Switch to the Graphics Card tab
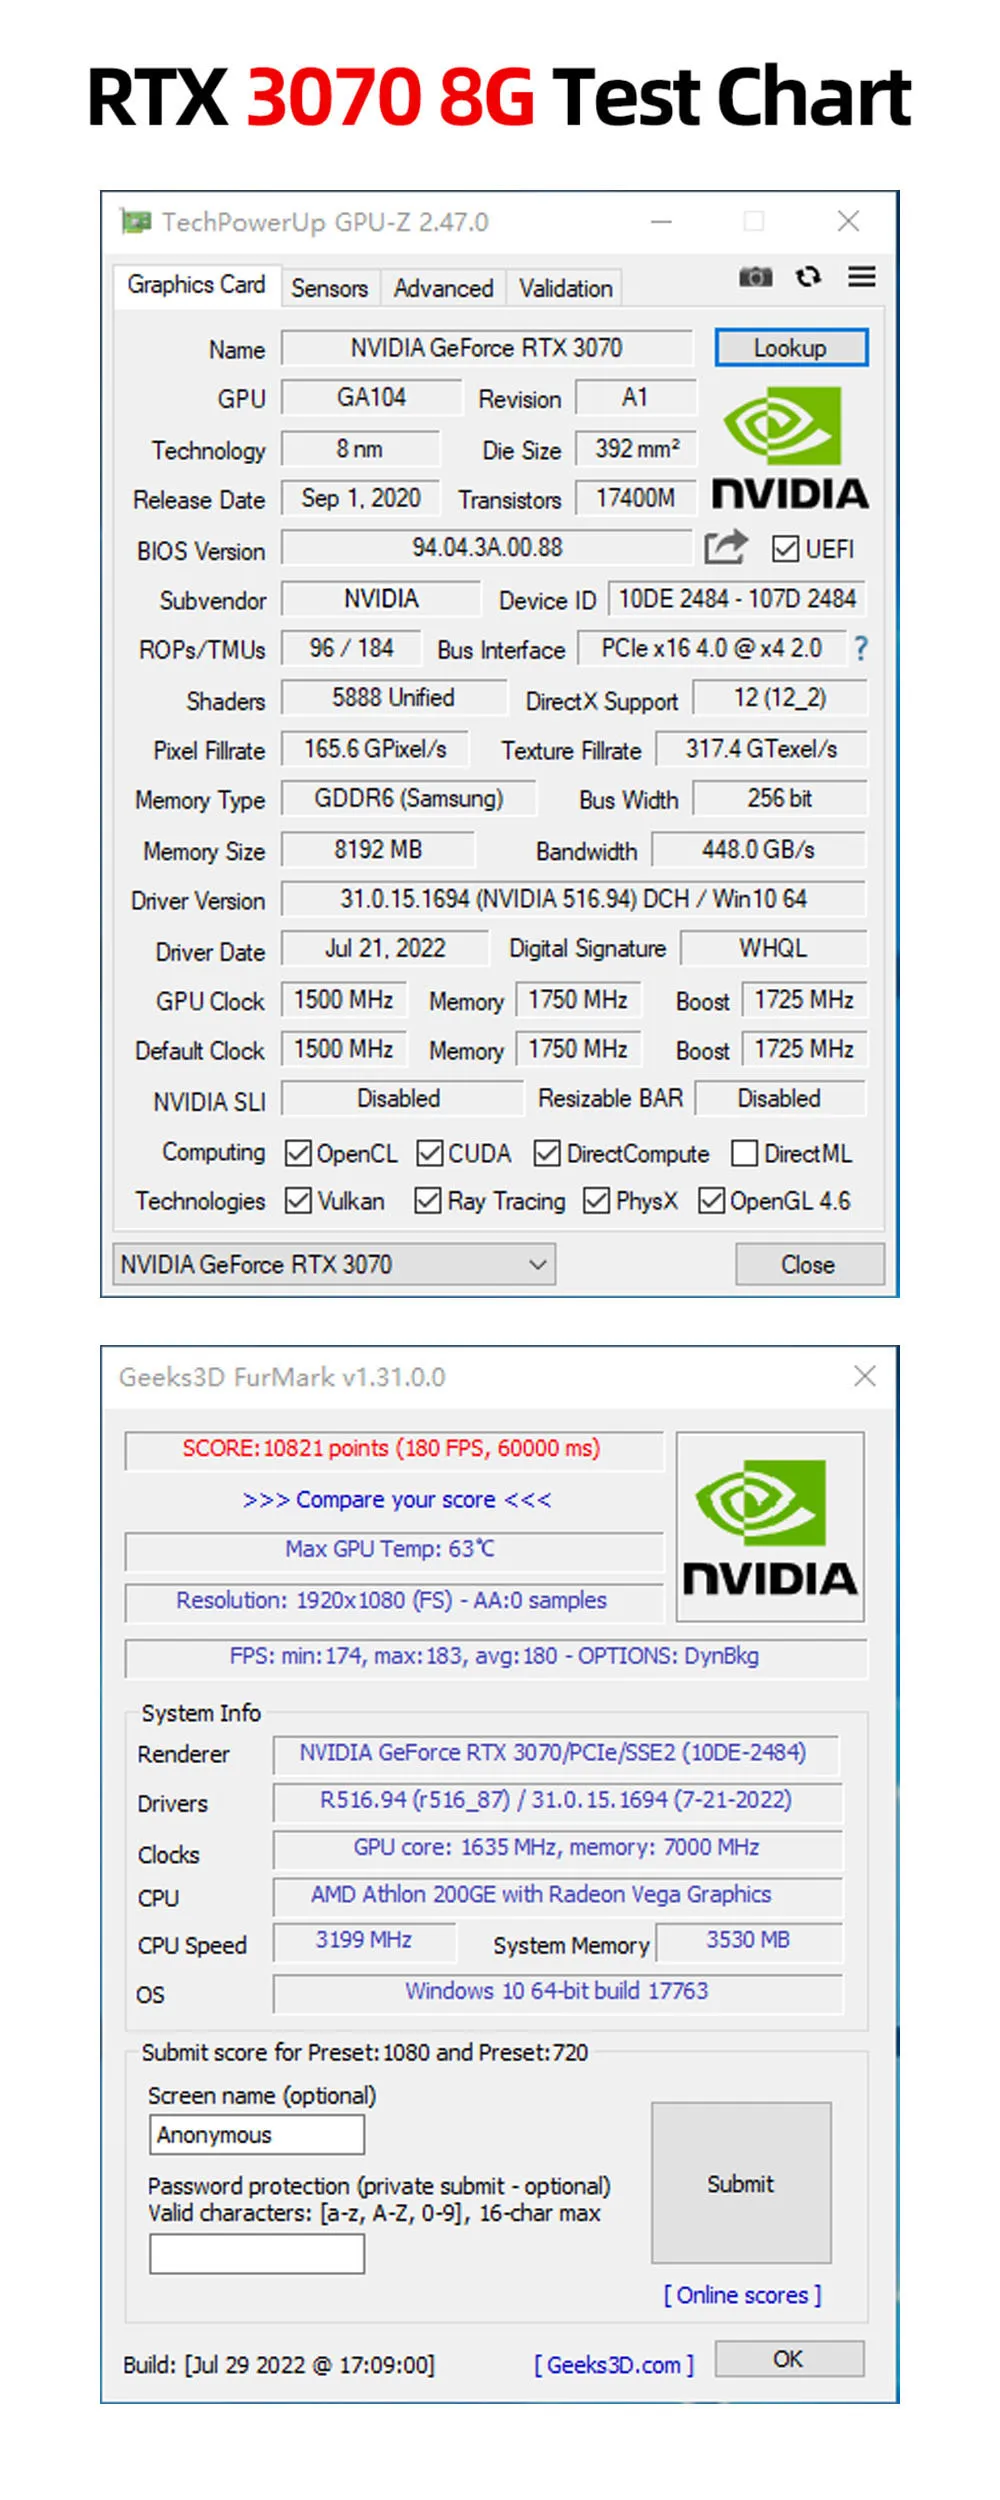The height and width of the screenshot is (2500, 1000). pos(196,285)
